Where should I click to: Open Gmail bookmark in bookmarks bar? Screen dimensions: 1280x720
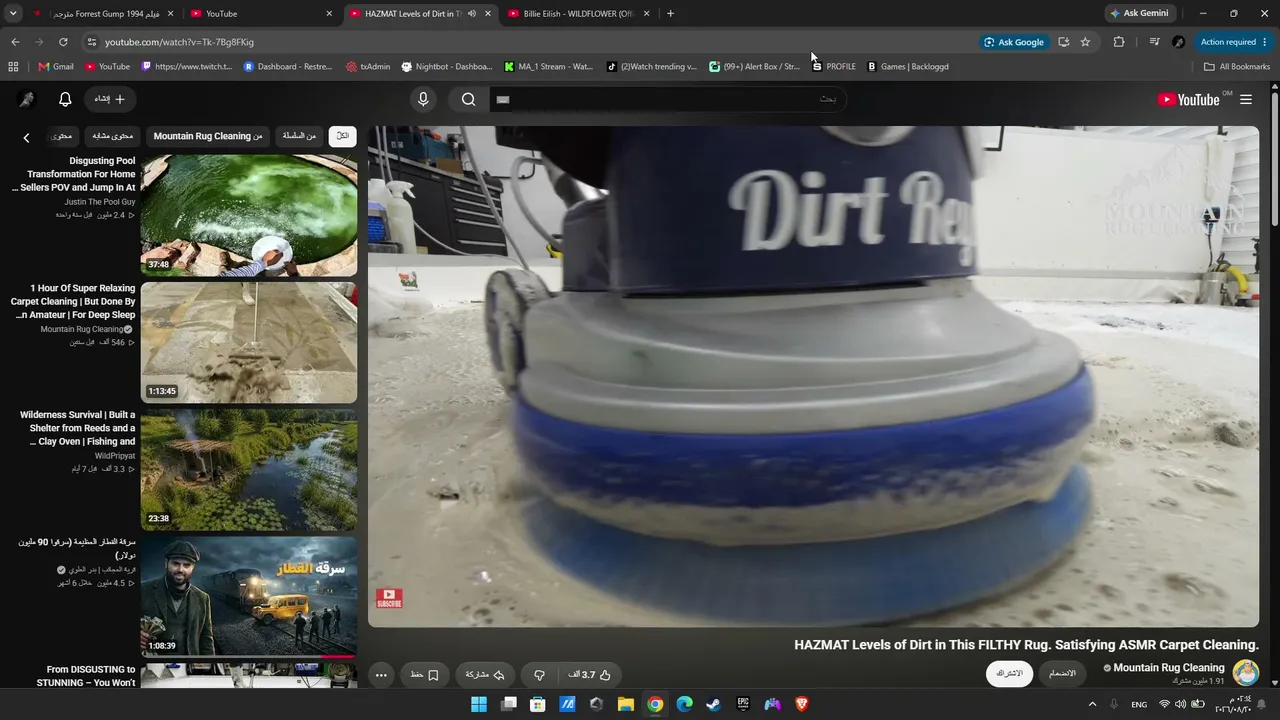56,67
